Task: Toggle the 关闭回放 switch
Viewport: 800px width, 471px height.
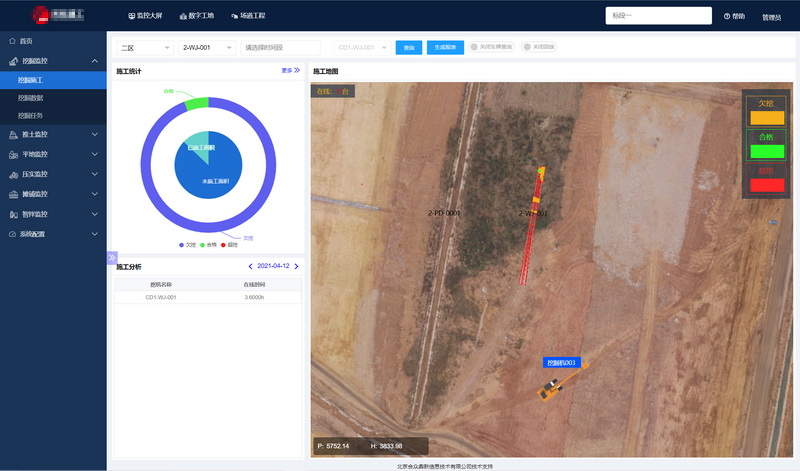Action: point(526,47)
